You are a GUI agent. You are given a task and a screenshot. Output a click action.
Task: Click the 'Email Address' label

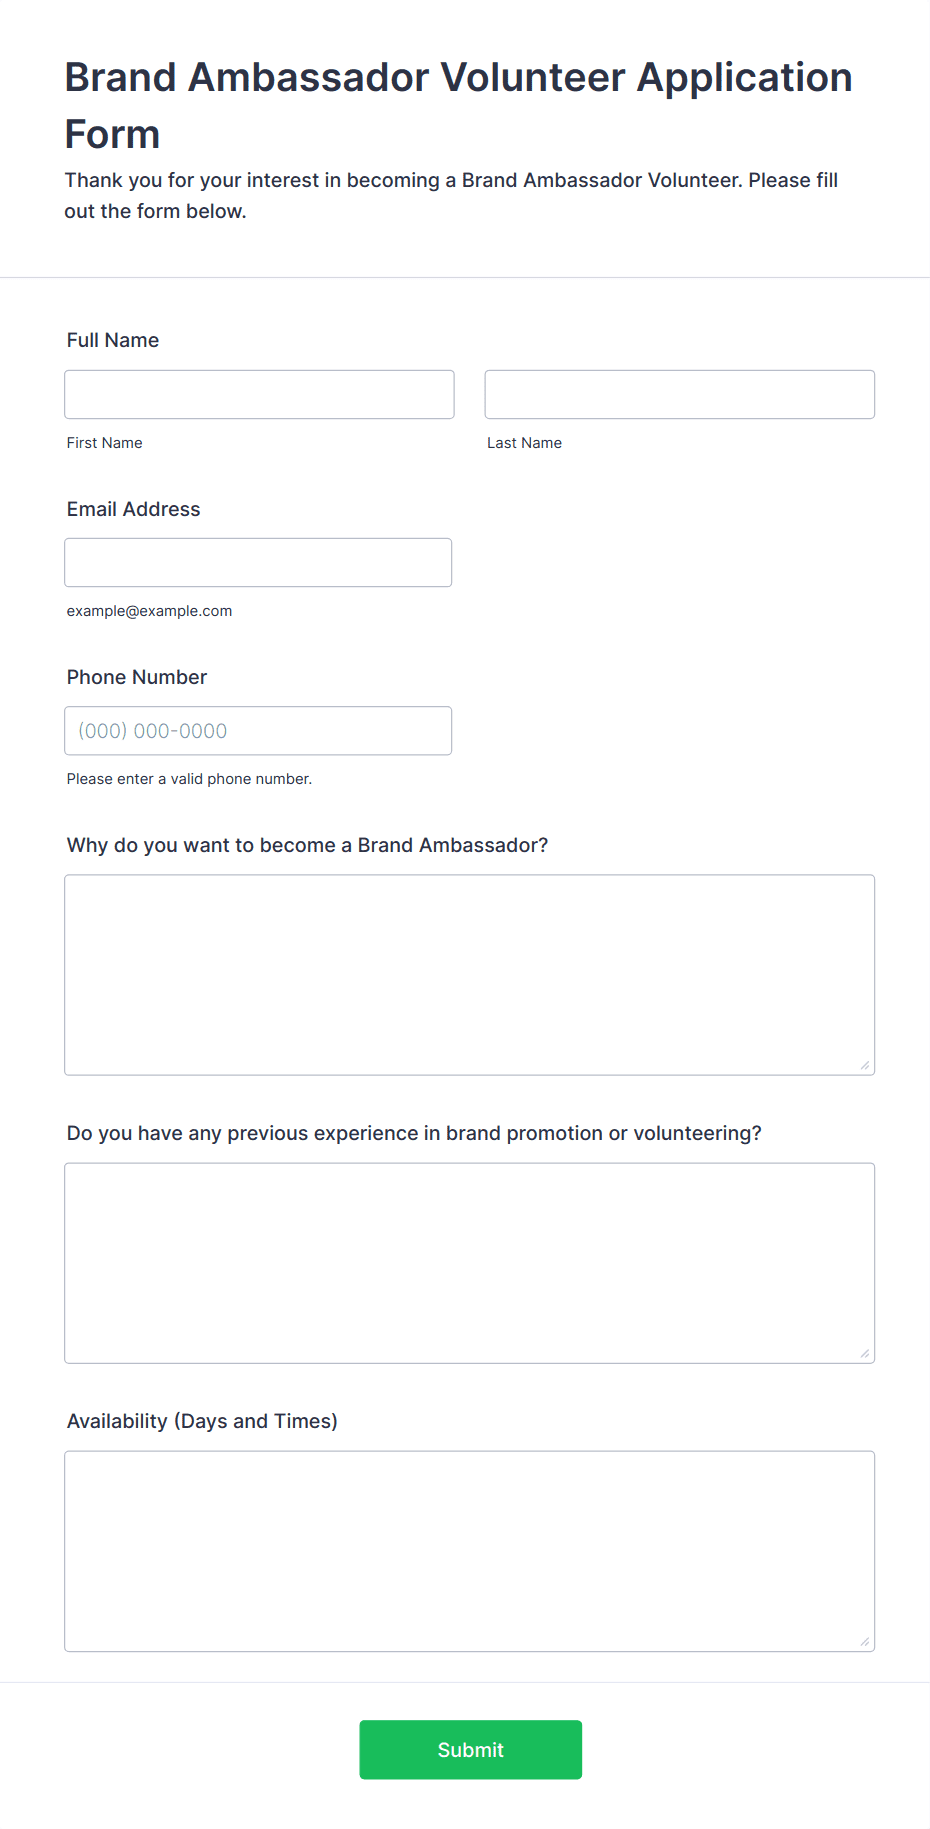(x=133, y=509)
